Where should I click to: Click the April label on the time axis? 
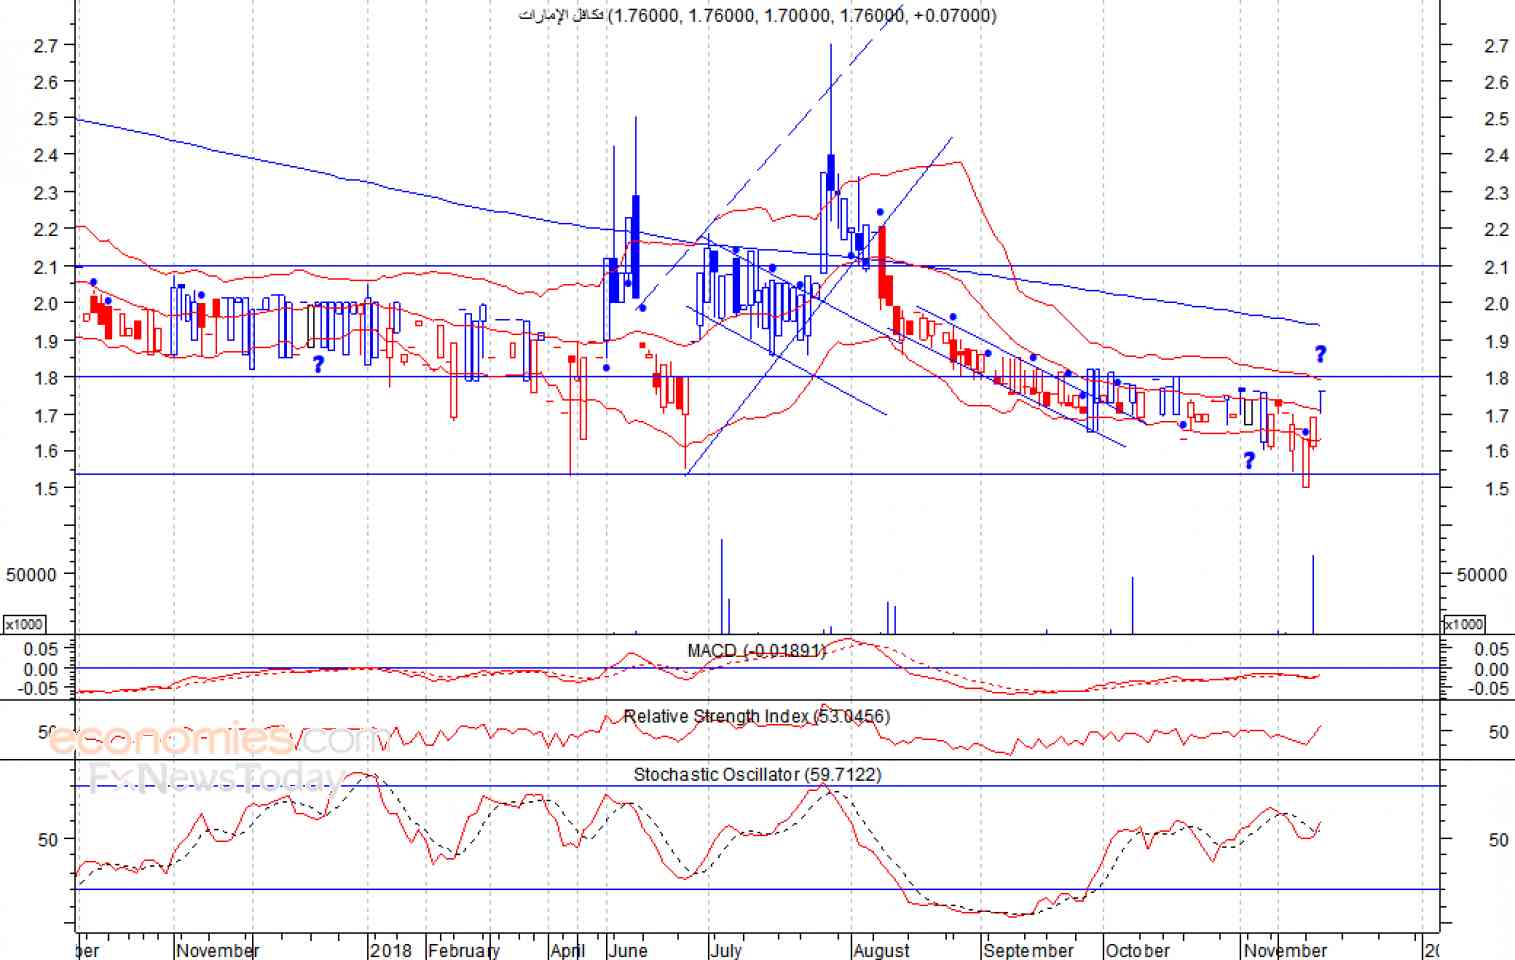(x=567, y=949)
